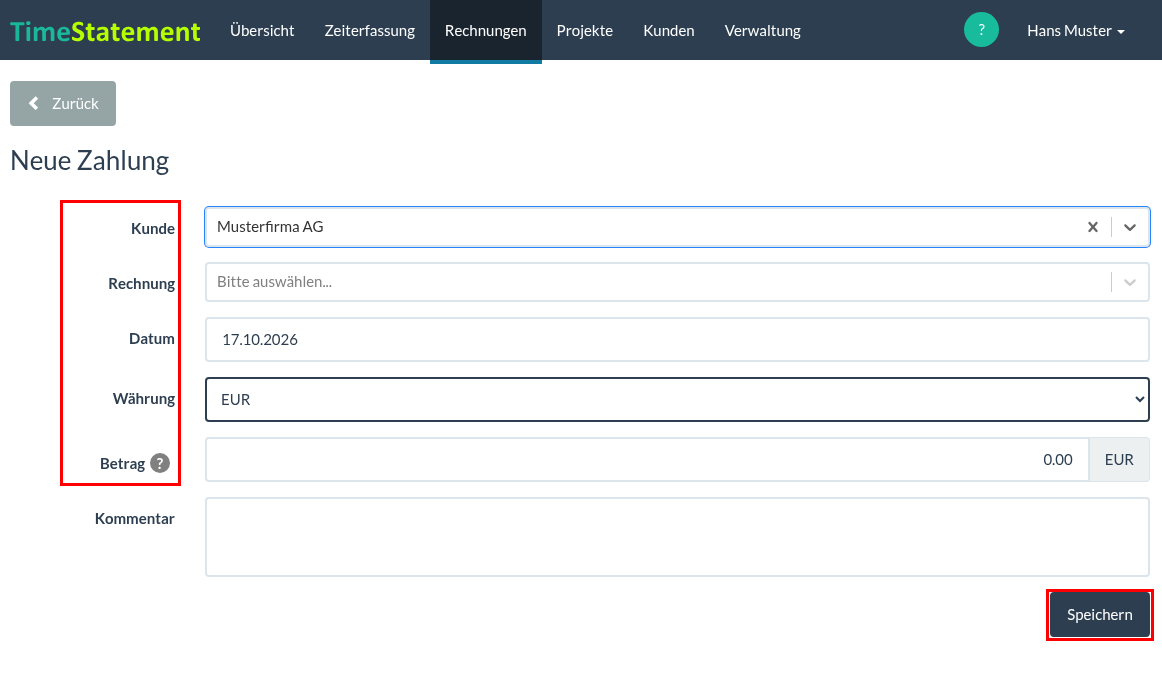1162x680 pixels.
Task: Click the Musterfirma AG customer field
Action: pyautogui.click(x=677, y=227)
